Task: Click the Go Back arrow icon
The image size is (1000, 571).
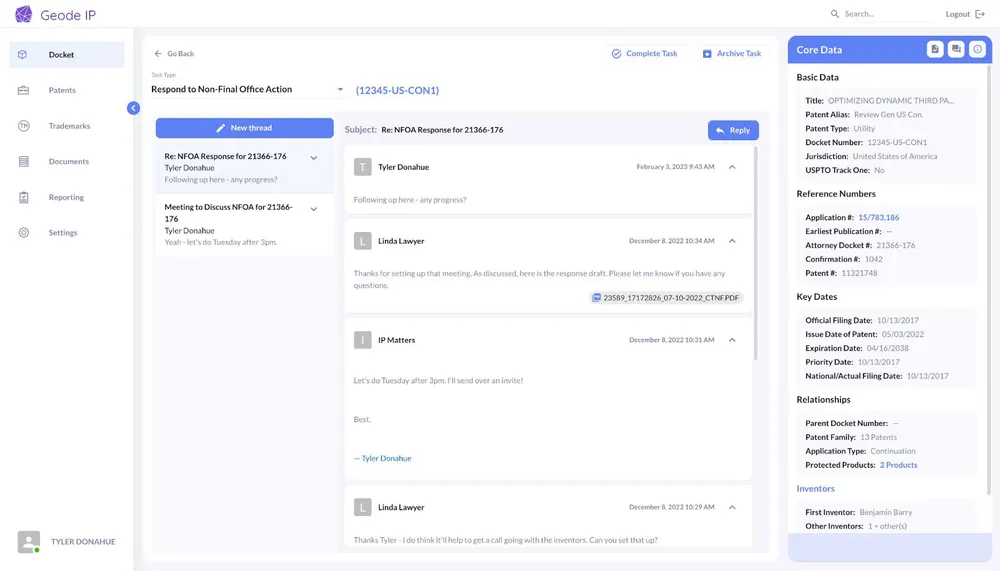Action: 158,54
